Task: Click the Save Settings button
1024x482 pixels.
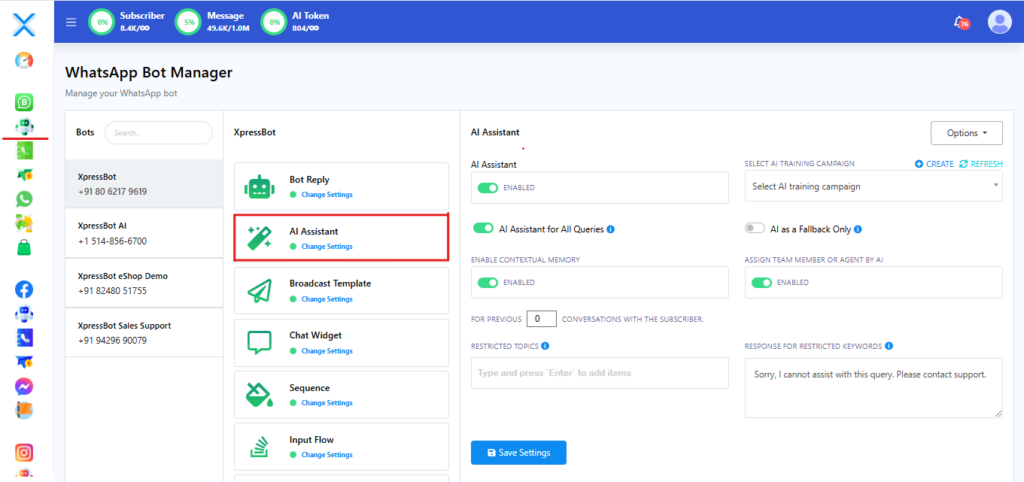Action: click(518, 453)
